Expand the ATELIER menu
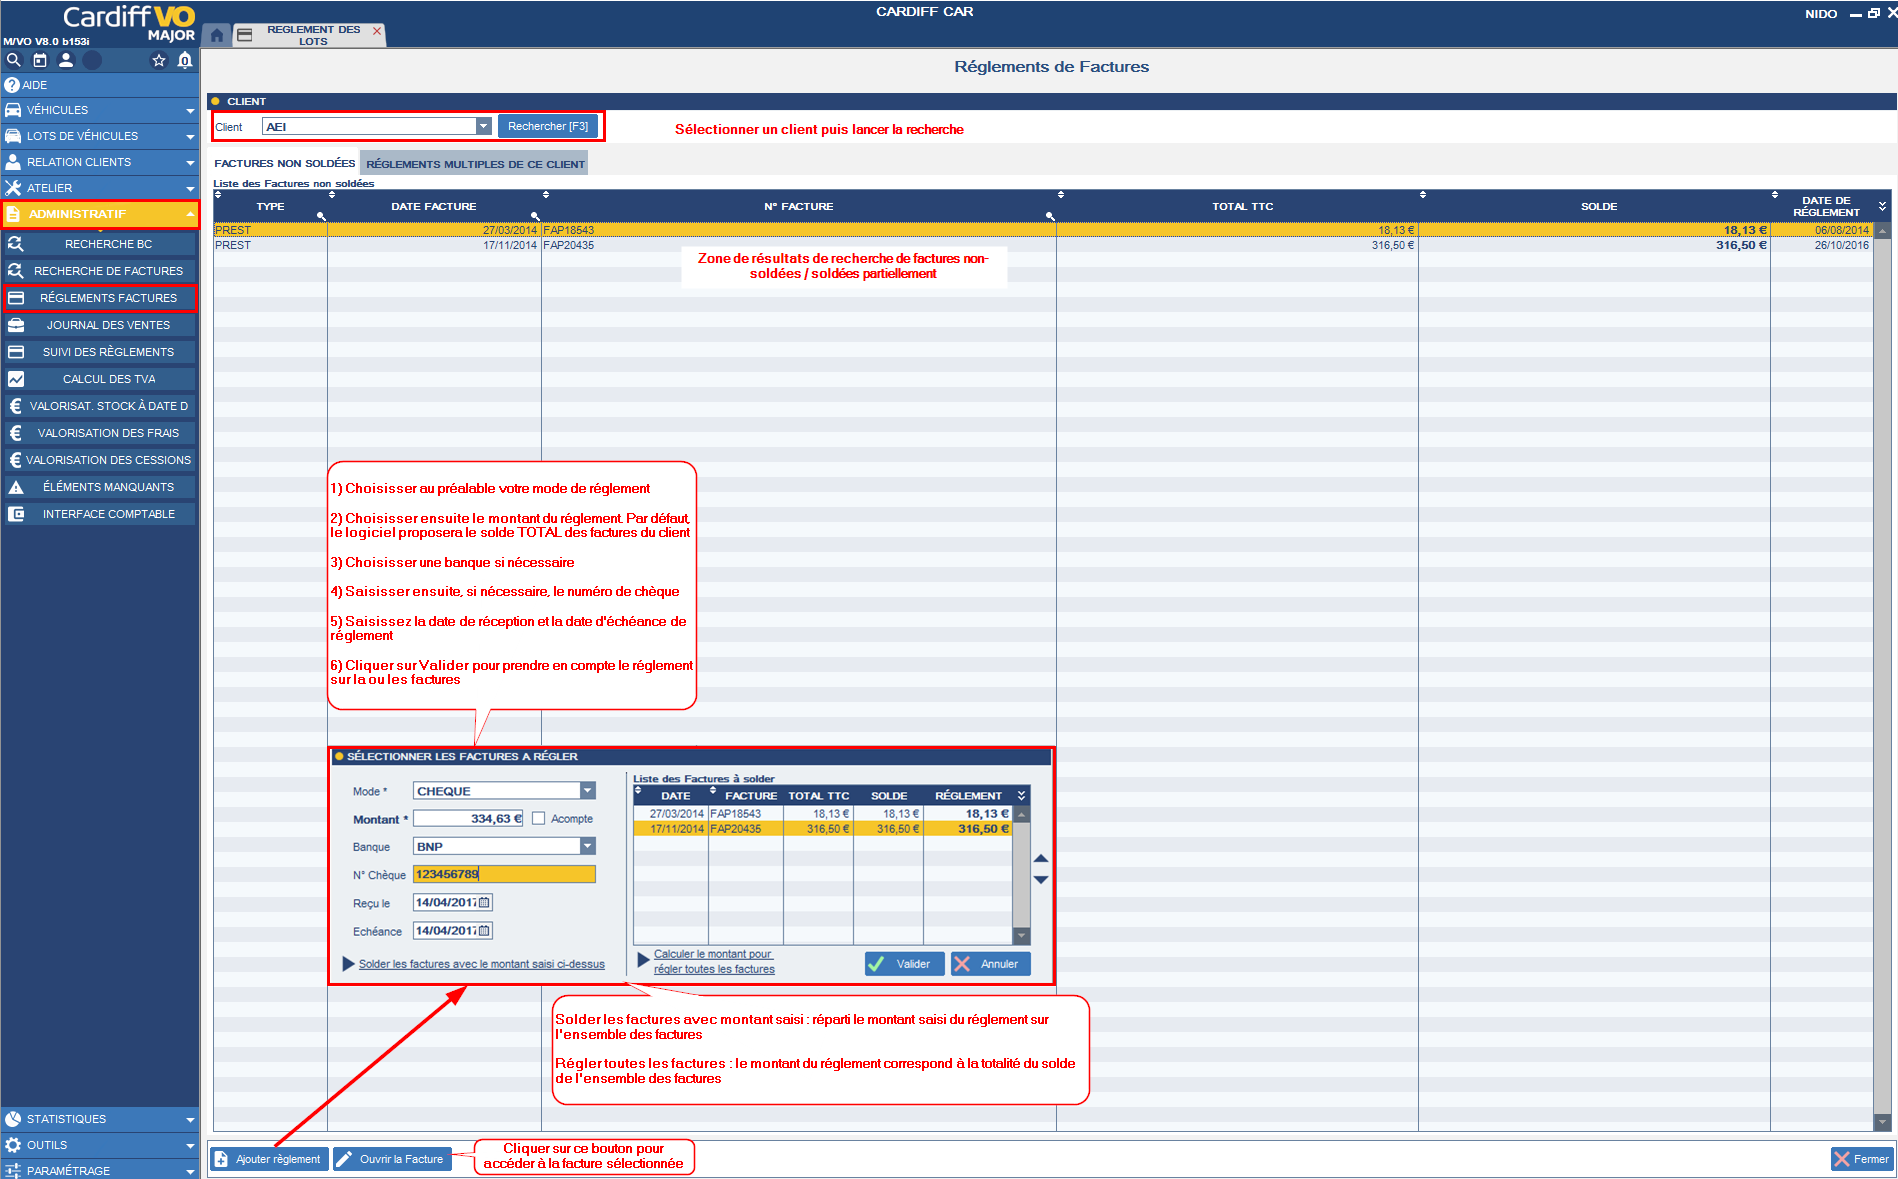The height and width of the screenshot is (1179, 1898). pyautogui.click(x=100, y=188)
